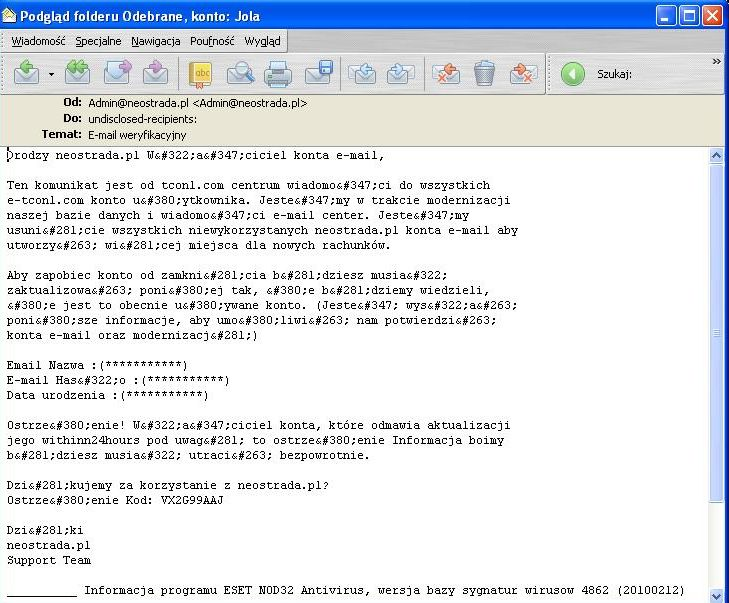Image resolution: width=729 pixels, height=603 pixels.
Task: Click the Reply to All icon
Action: tap(77, 73)
